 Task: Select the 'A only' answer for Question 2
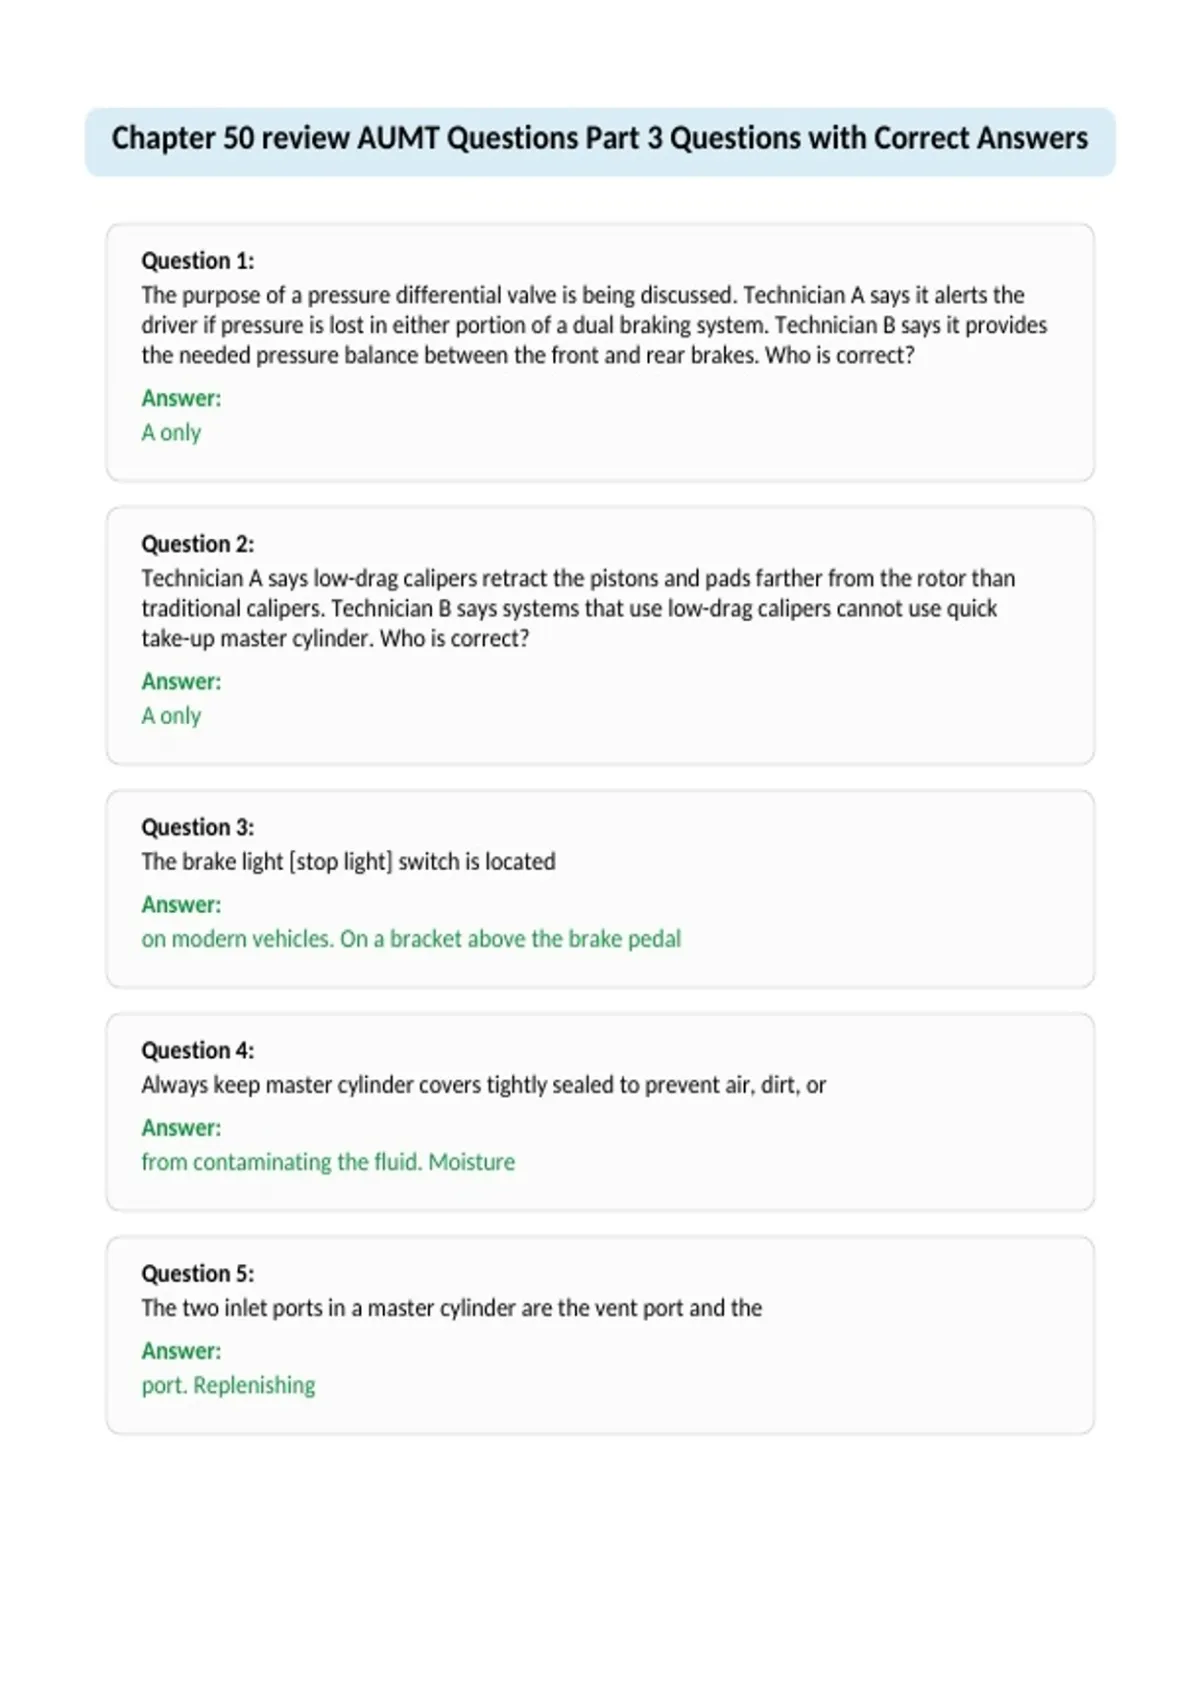171,716
